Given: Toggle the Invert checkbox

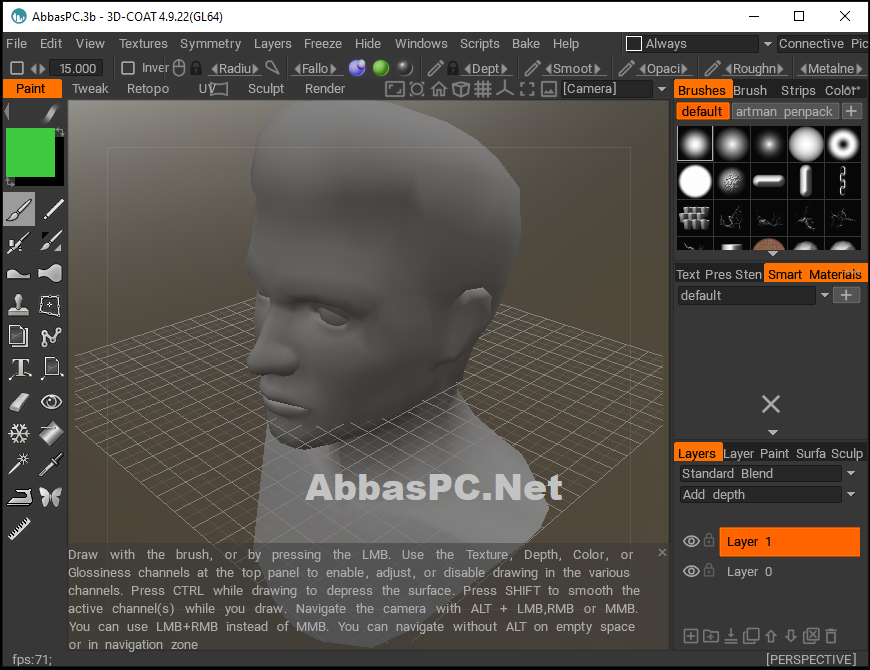Looking at the screenshot, I should [128, 68].
